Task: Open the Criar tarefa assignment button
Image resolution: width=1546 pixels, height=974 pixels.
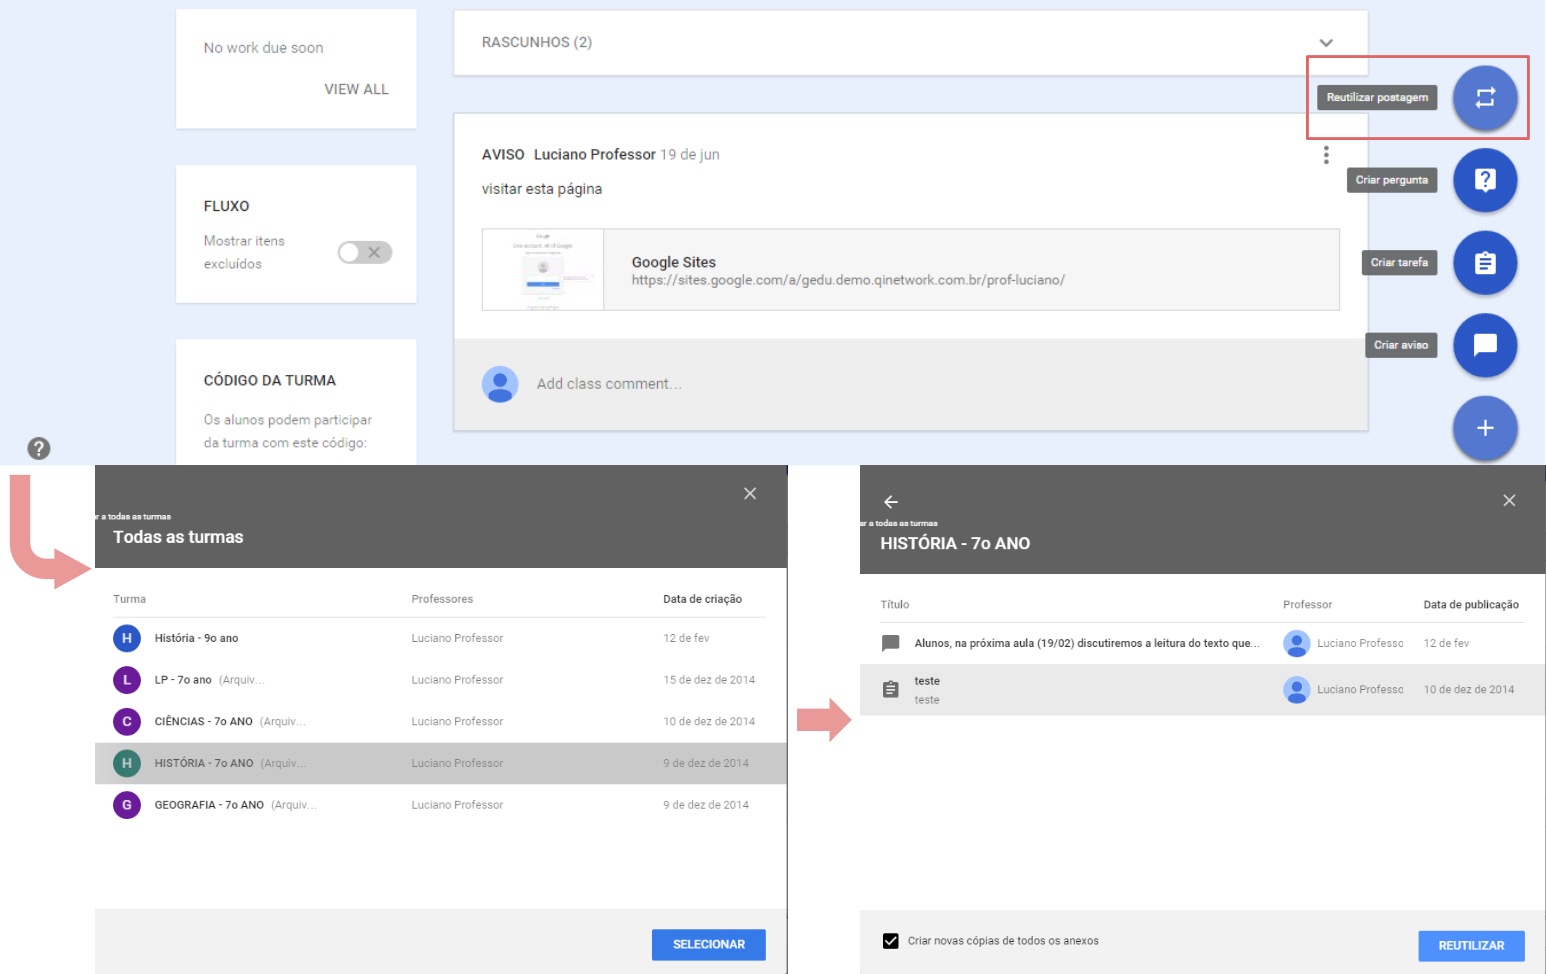Action: click(x=1485, y=263)
